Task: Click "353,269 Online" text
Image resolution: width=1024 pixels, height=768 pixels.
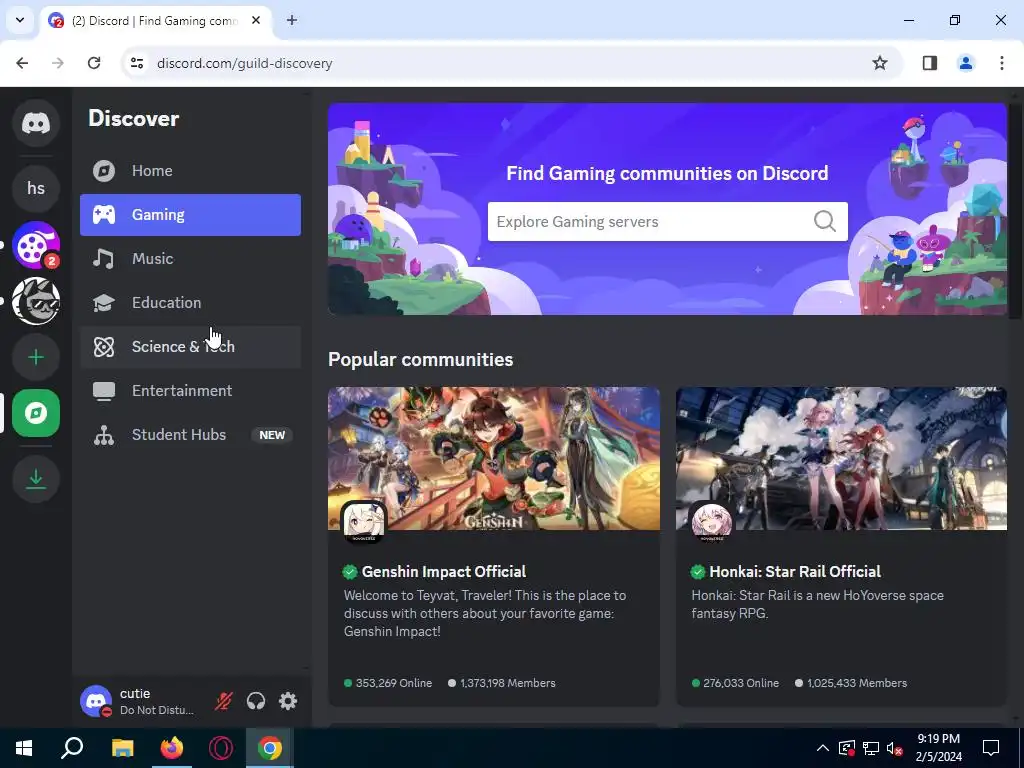Action: tap(394, 683)
